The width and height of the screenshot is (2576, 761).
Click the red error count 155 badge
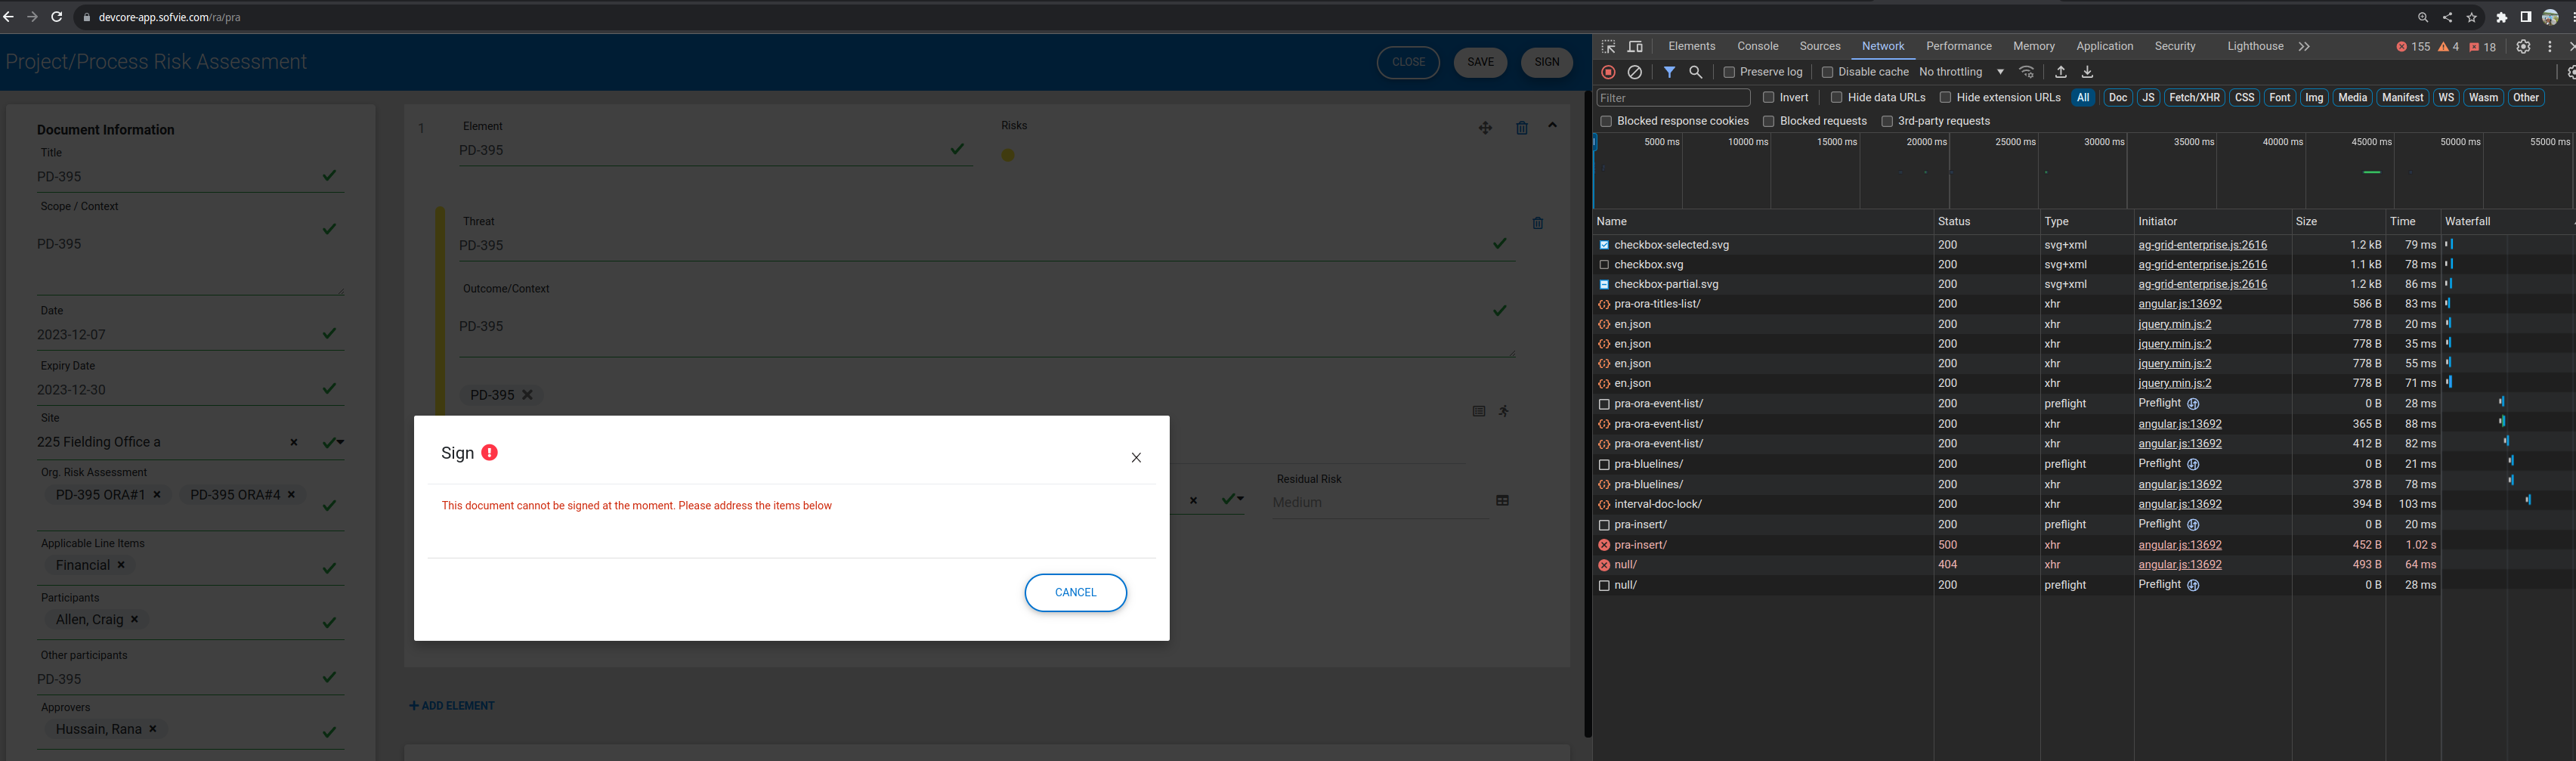(x=2412, y=47)
